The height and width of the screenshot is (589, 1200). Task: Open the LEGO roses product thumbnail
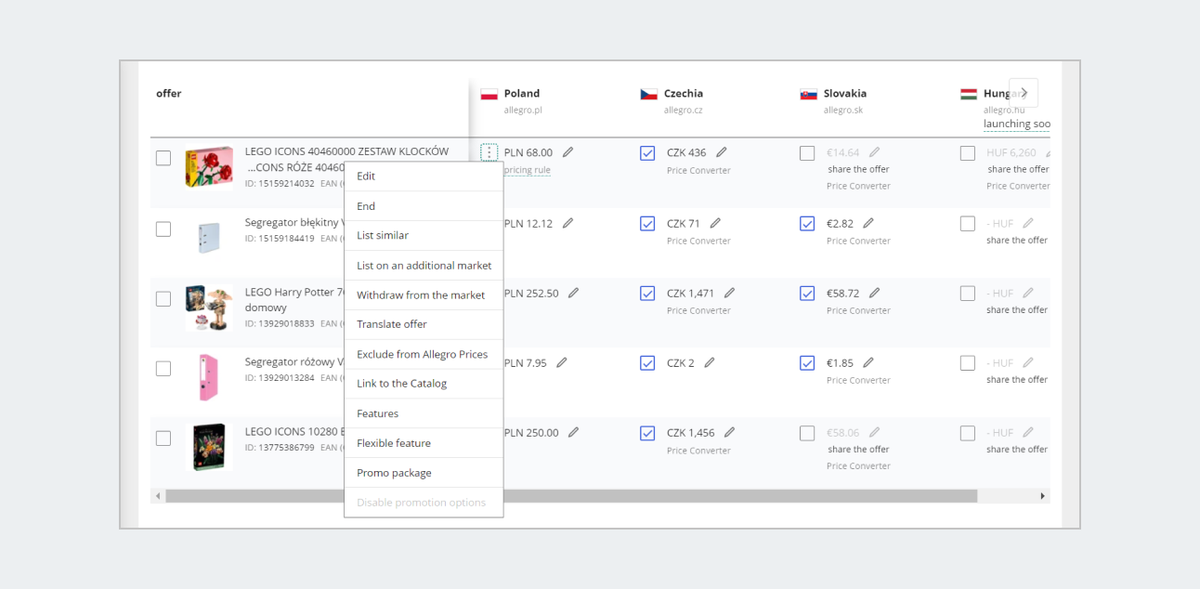209,167
